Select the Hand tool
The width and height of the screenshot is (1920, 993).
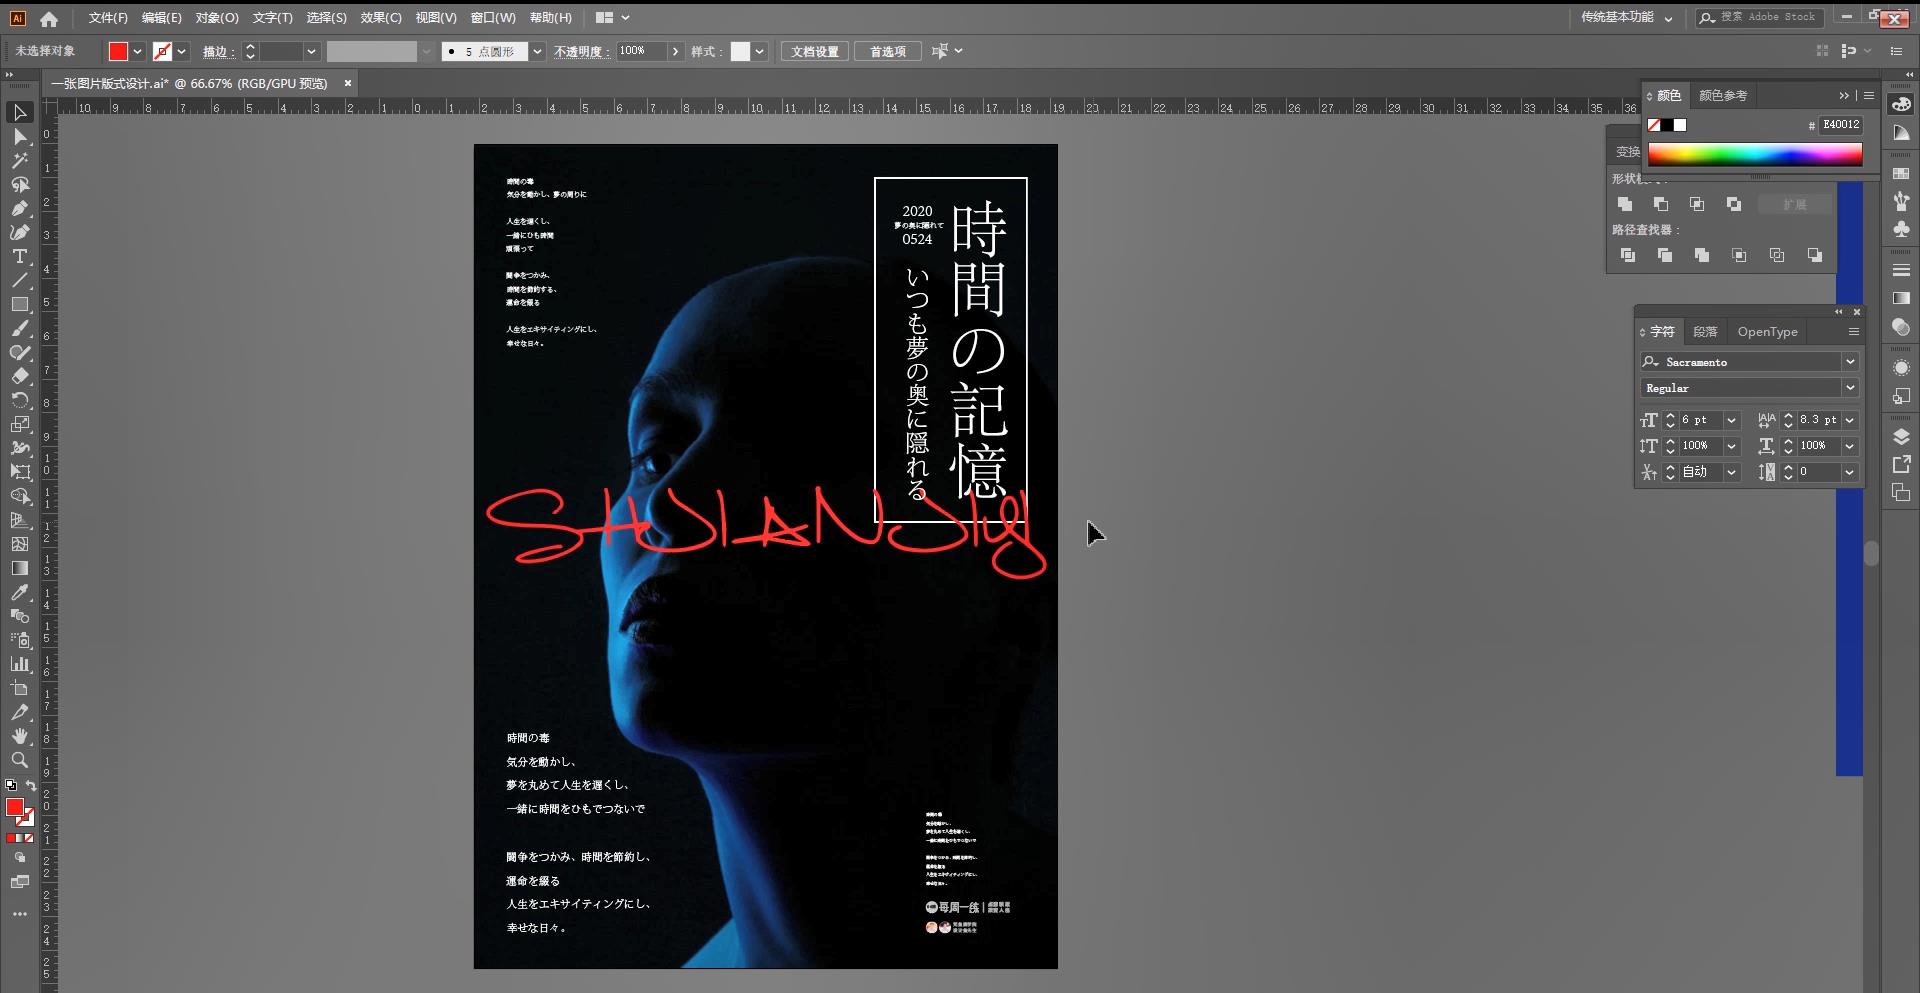[20, 736]
